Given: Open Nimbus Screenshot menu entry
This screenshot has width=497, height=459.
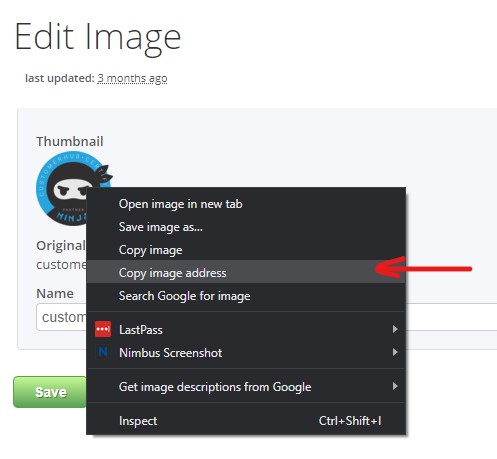Looking at the screenshot, I should coord(246,353).
